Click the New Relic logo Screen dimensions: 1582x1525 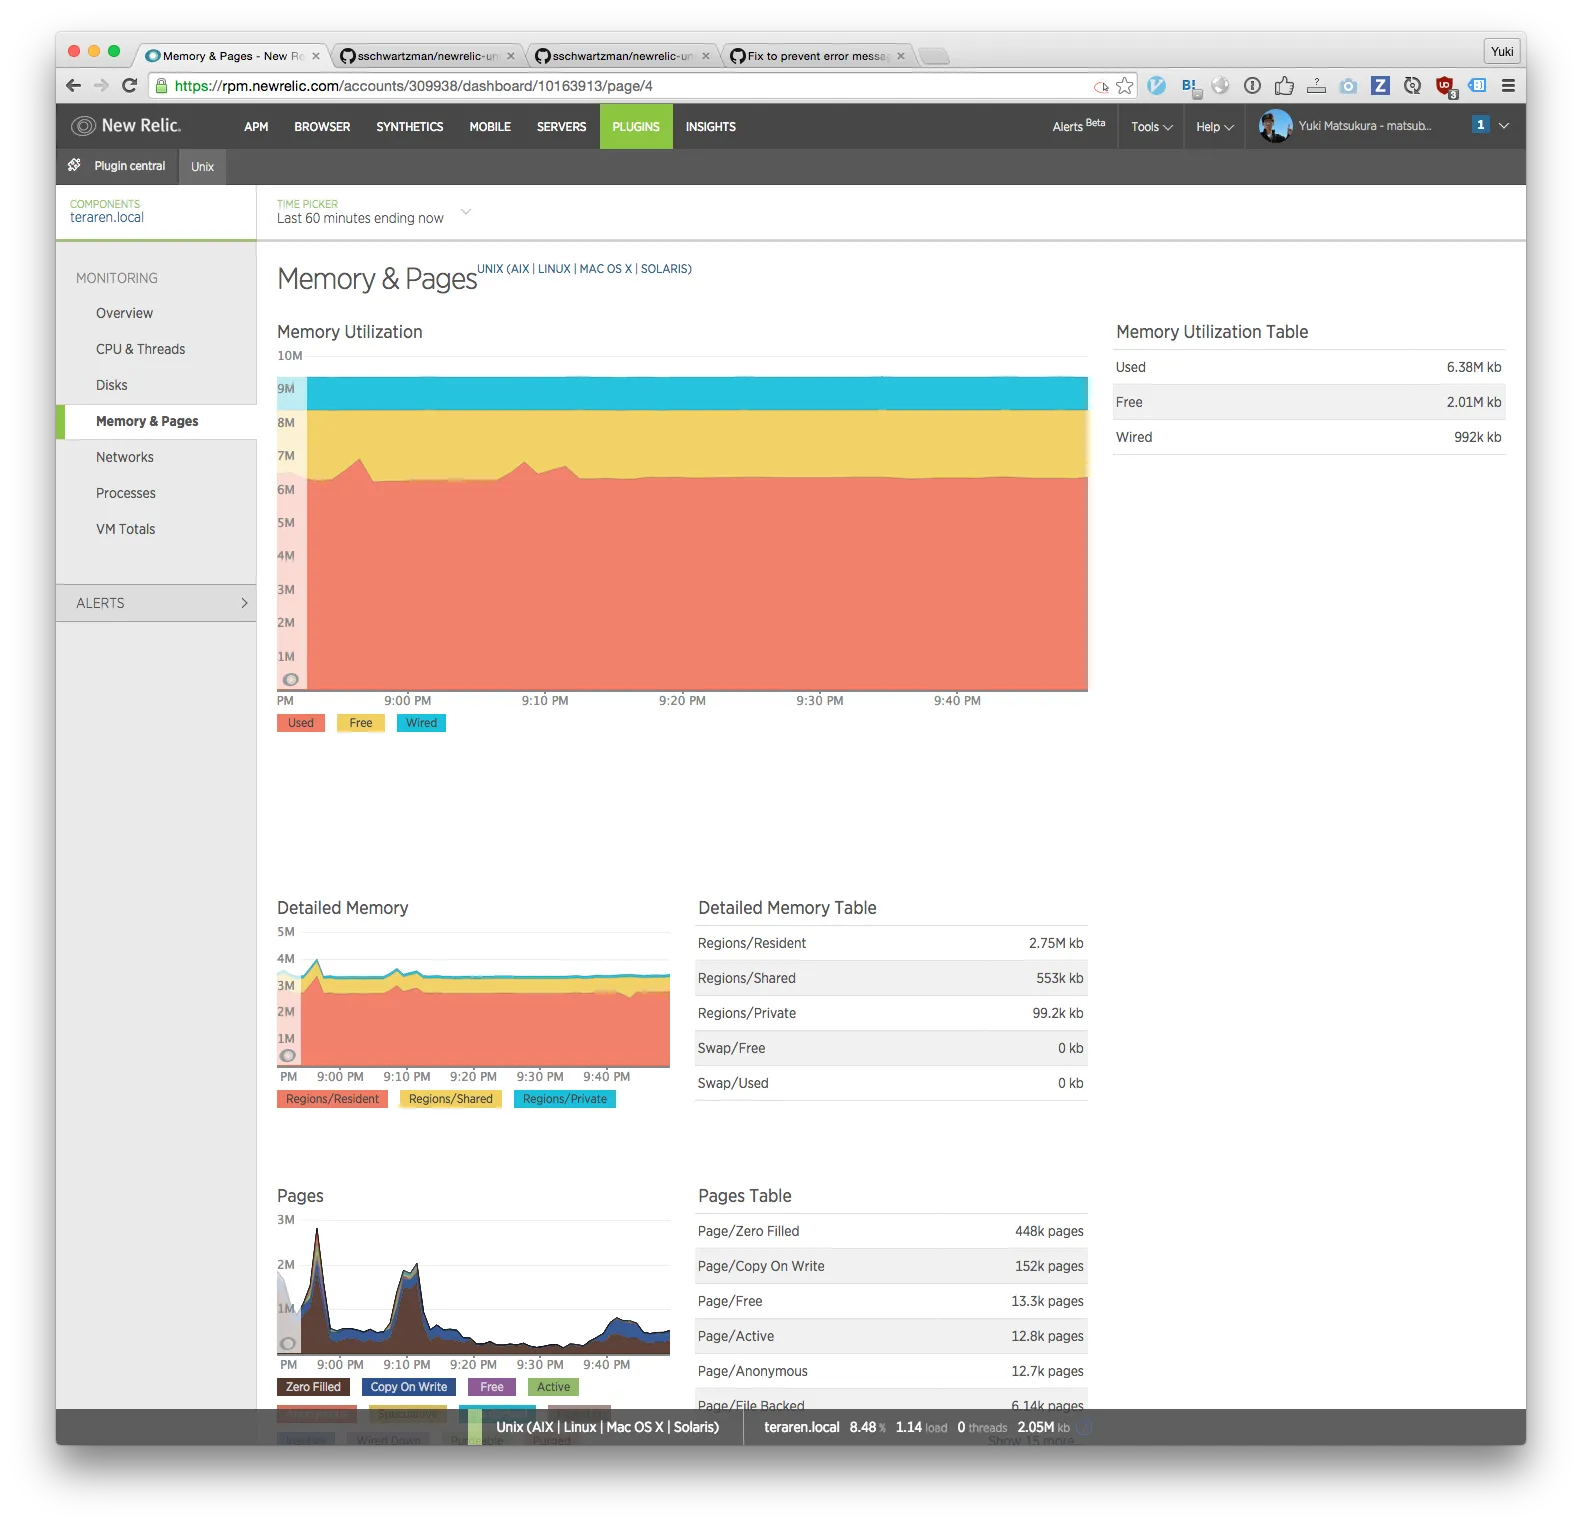126,126
